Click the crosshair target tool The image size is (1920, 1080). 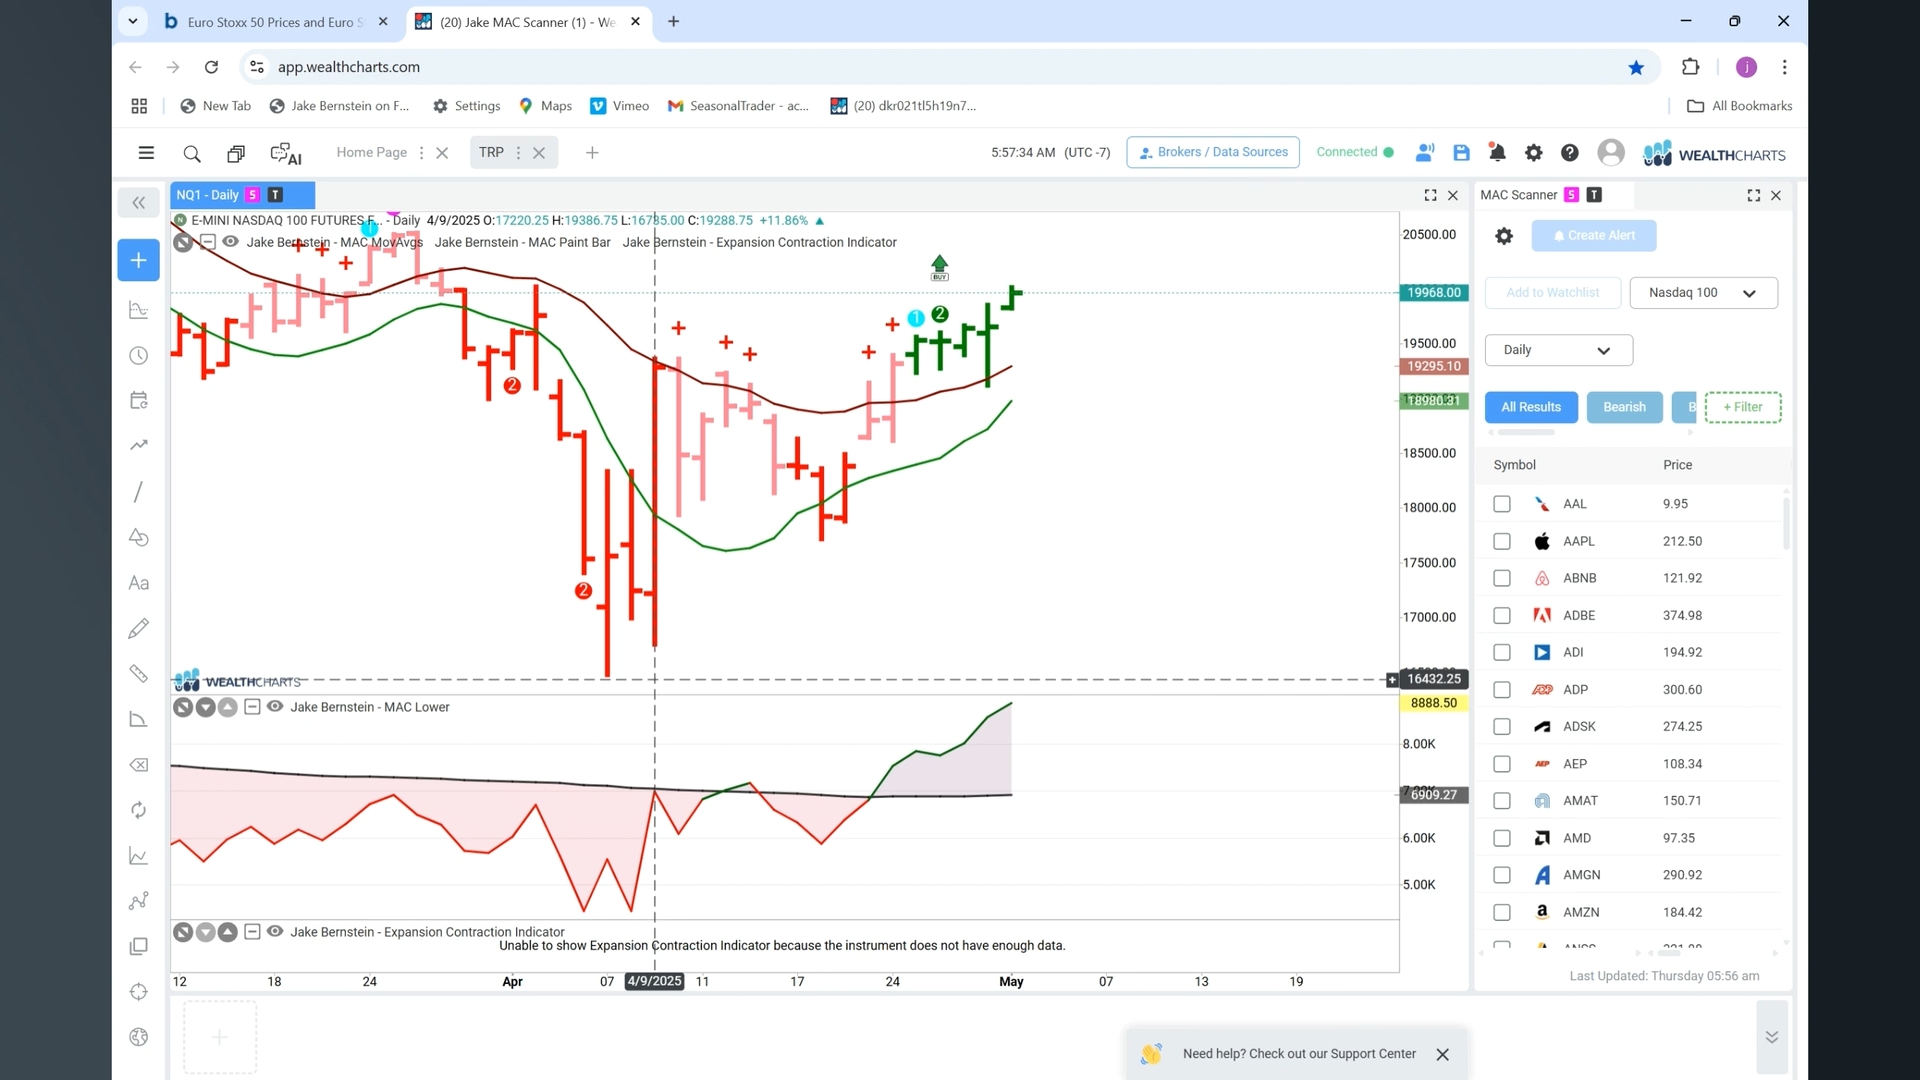click(x=138, y=991)
